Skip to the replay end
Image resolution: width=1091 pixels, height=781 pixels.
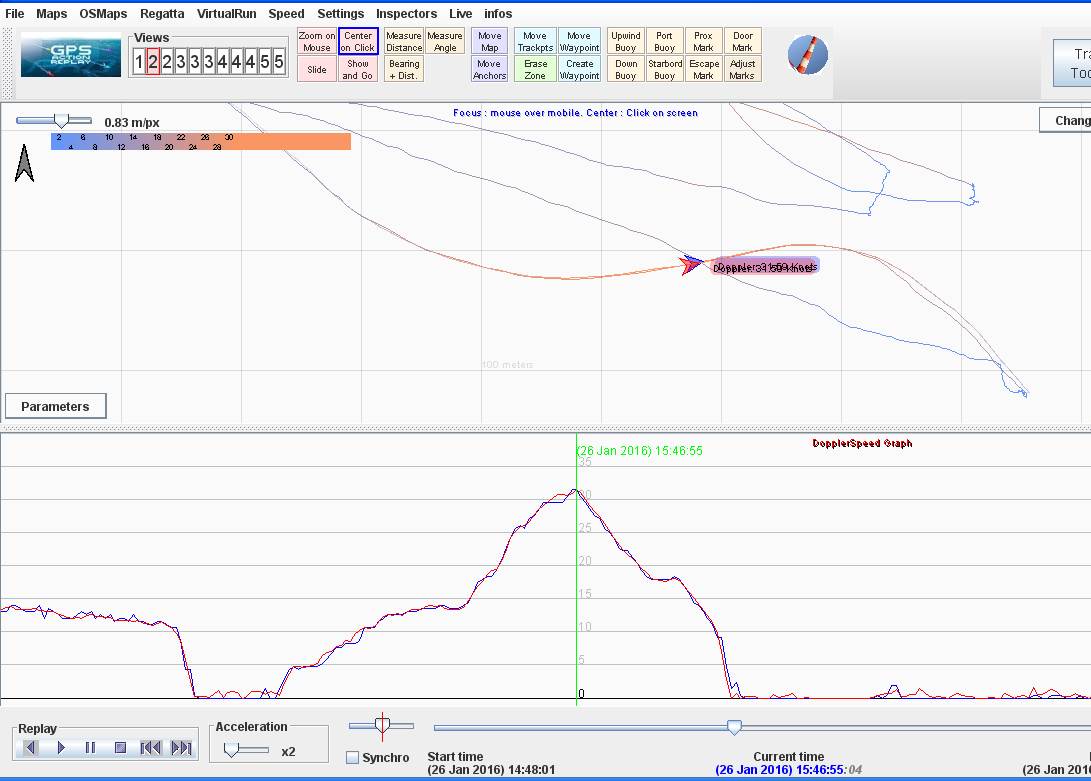[181, 747]
